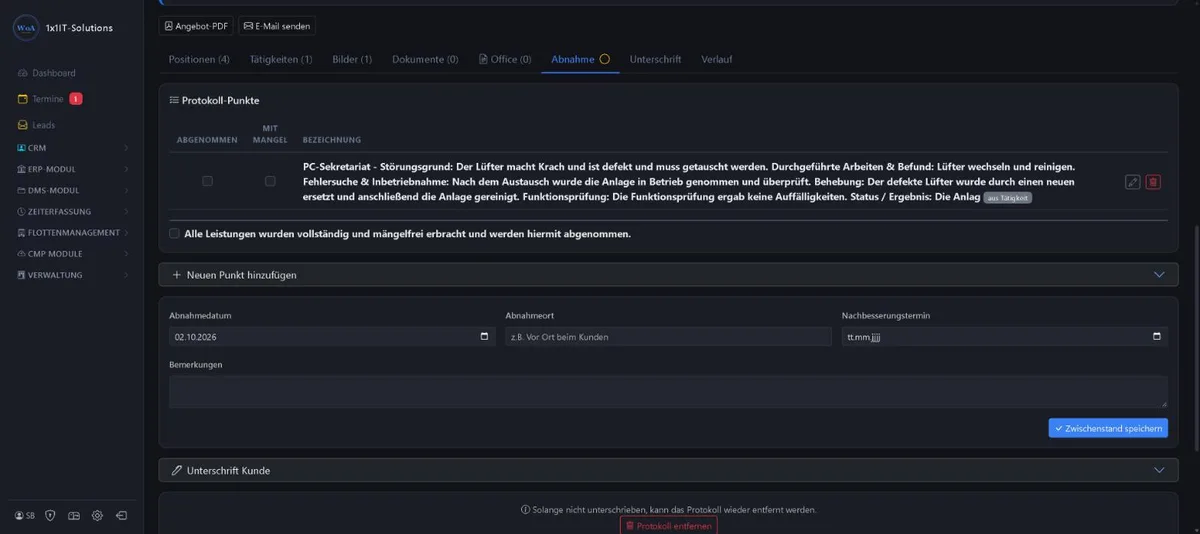The height and width of the screenshot is (534, 1200).
Task: Switch to the Unterschrift tab
Action: pos(655,59)
